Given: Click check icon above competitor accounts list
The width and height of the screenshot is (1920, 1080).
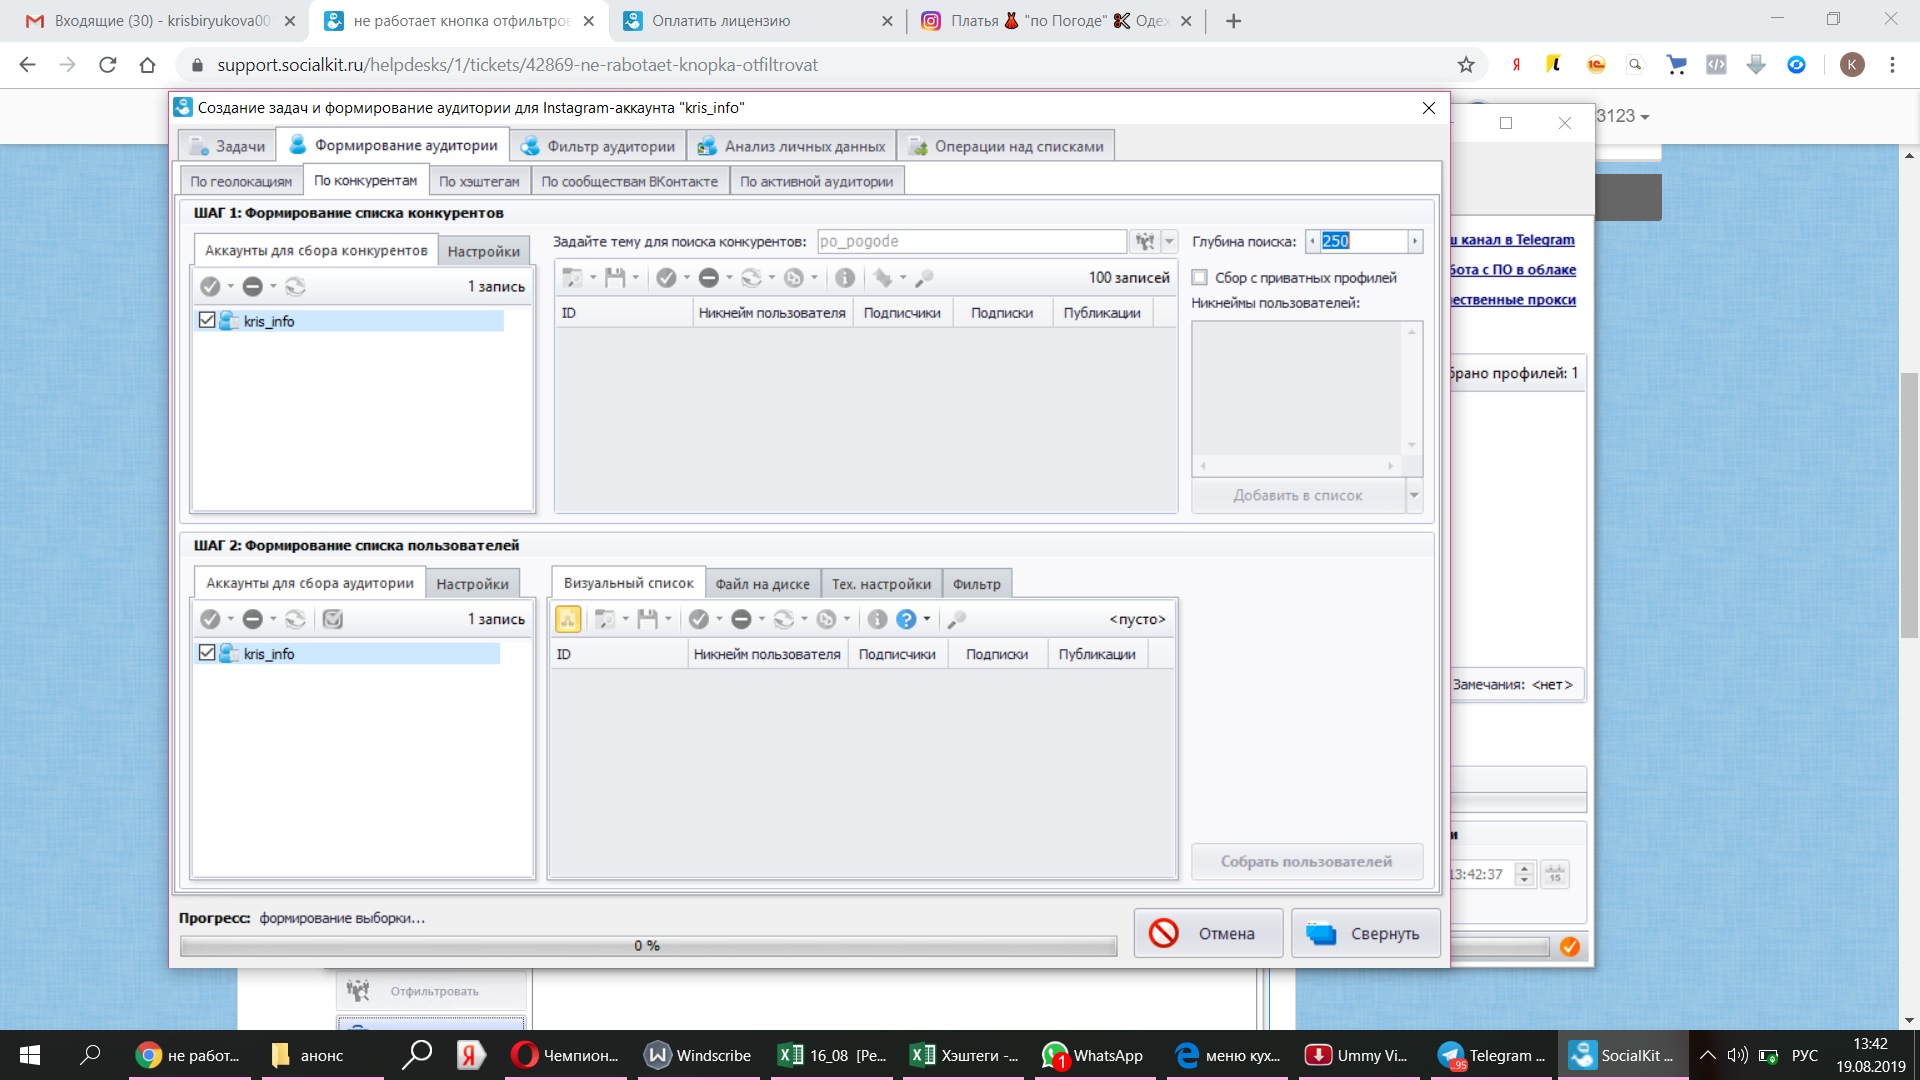Looking at the screenshot, I should tap(210, 287).
